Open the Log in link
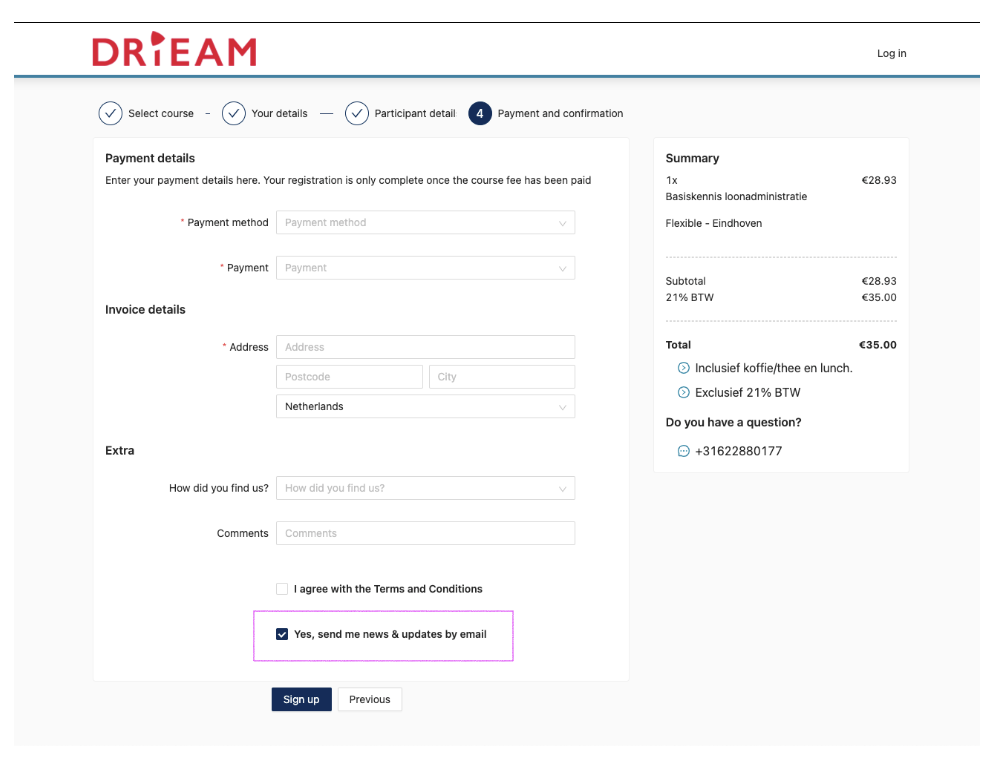Image resolution: width=1004 pixels, height=764 pixels. click(x=891, y=53)
